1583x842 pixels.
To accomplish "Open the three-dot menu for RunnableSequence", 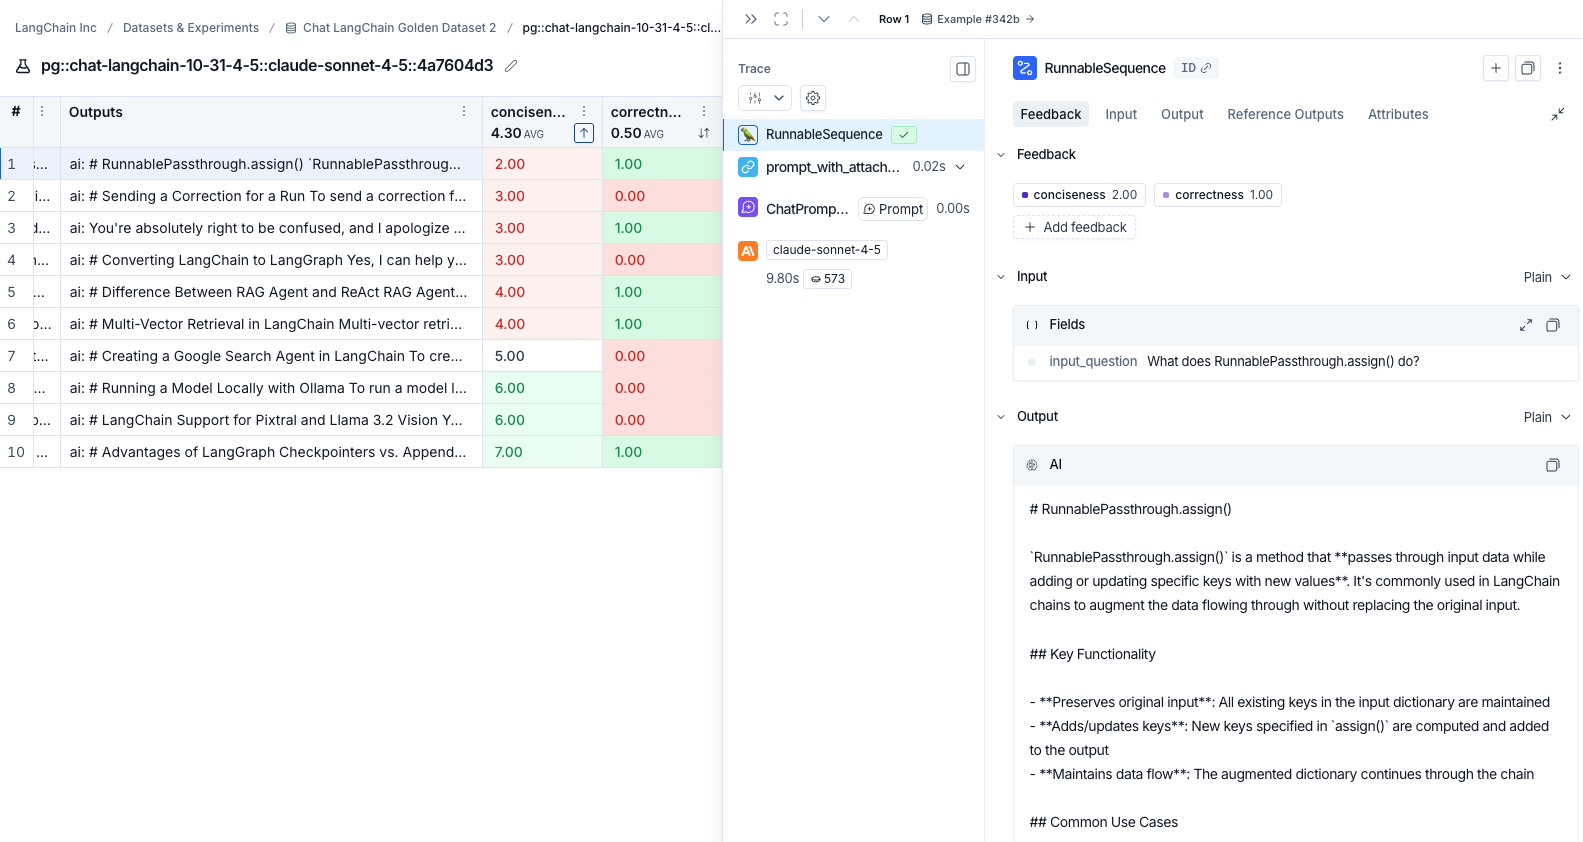I will click(1560, 68).
